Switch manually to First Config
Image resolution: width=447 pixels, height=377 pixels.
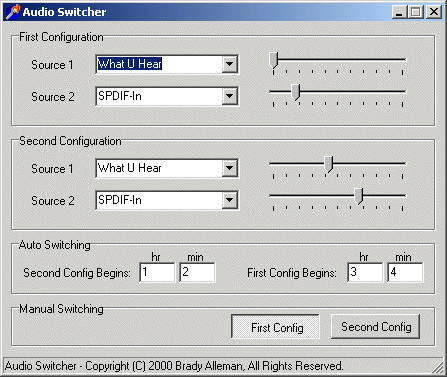275,327
